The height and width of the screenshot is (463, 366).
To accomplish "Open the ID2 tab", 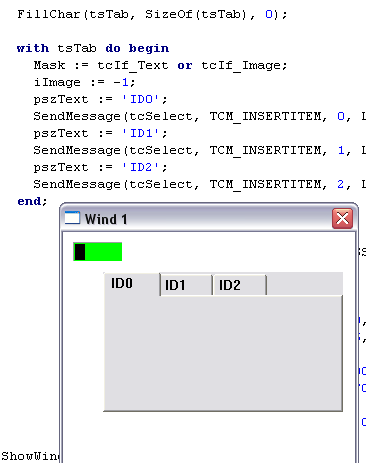I will [x=240, y=285].
